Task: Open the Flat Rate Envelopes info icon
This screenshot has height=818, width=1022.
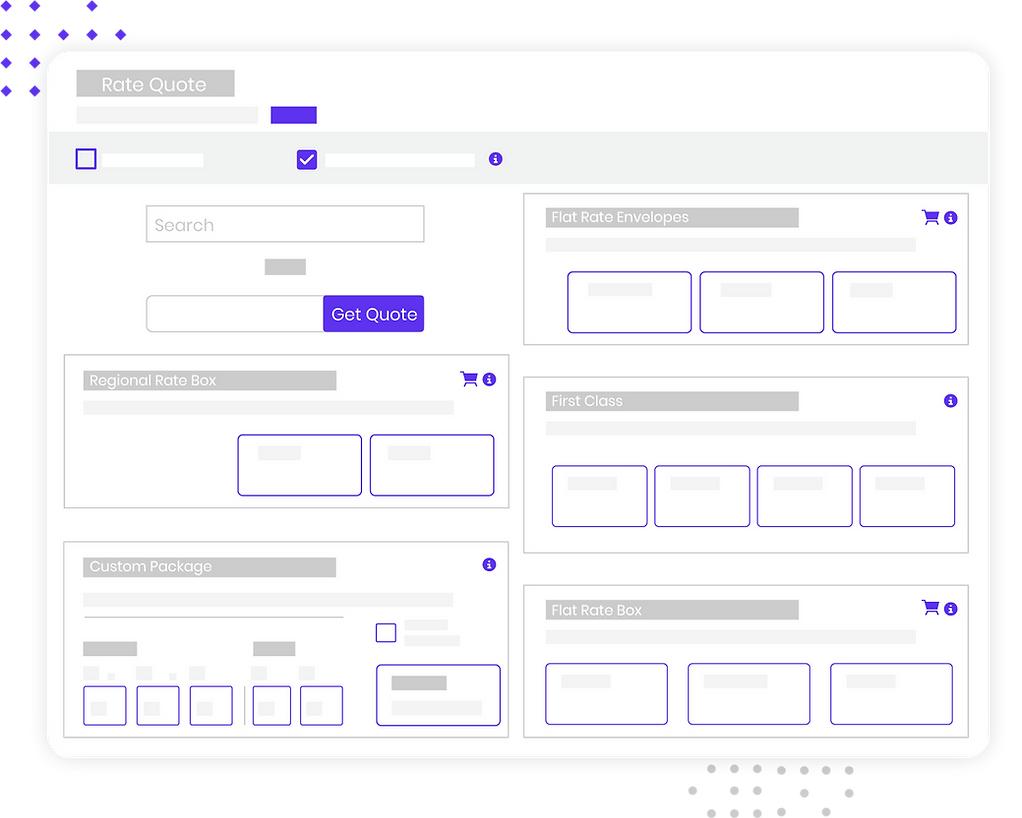Action: click(x=951, y=218)
